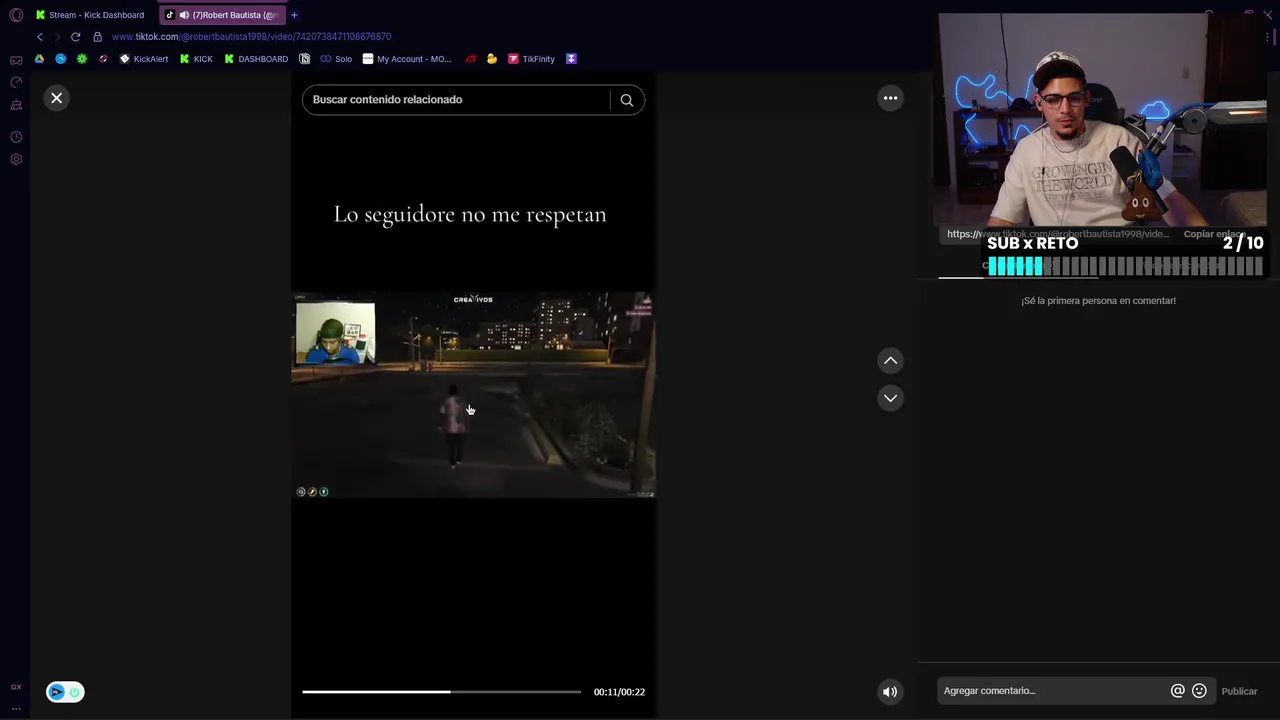Select the Robert Bautista TikTok tab
This screenshot has height=720, width=1280.
click(222, 15)
